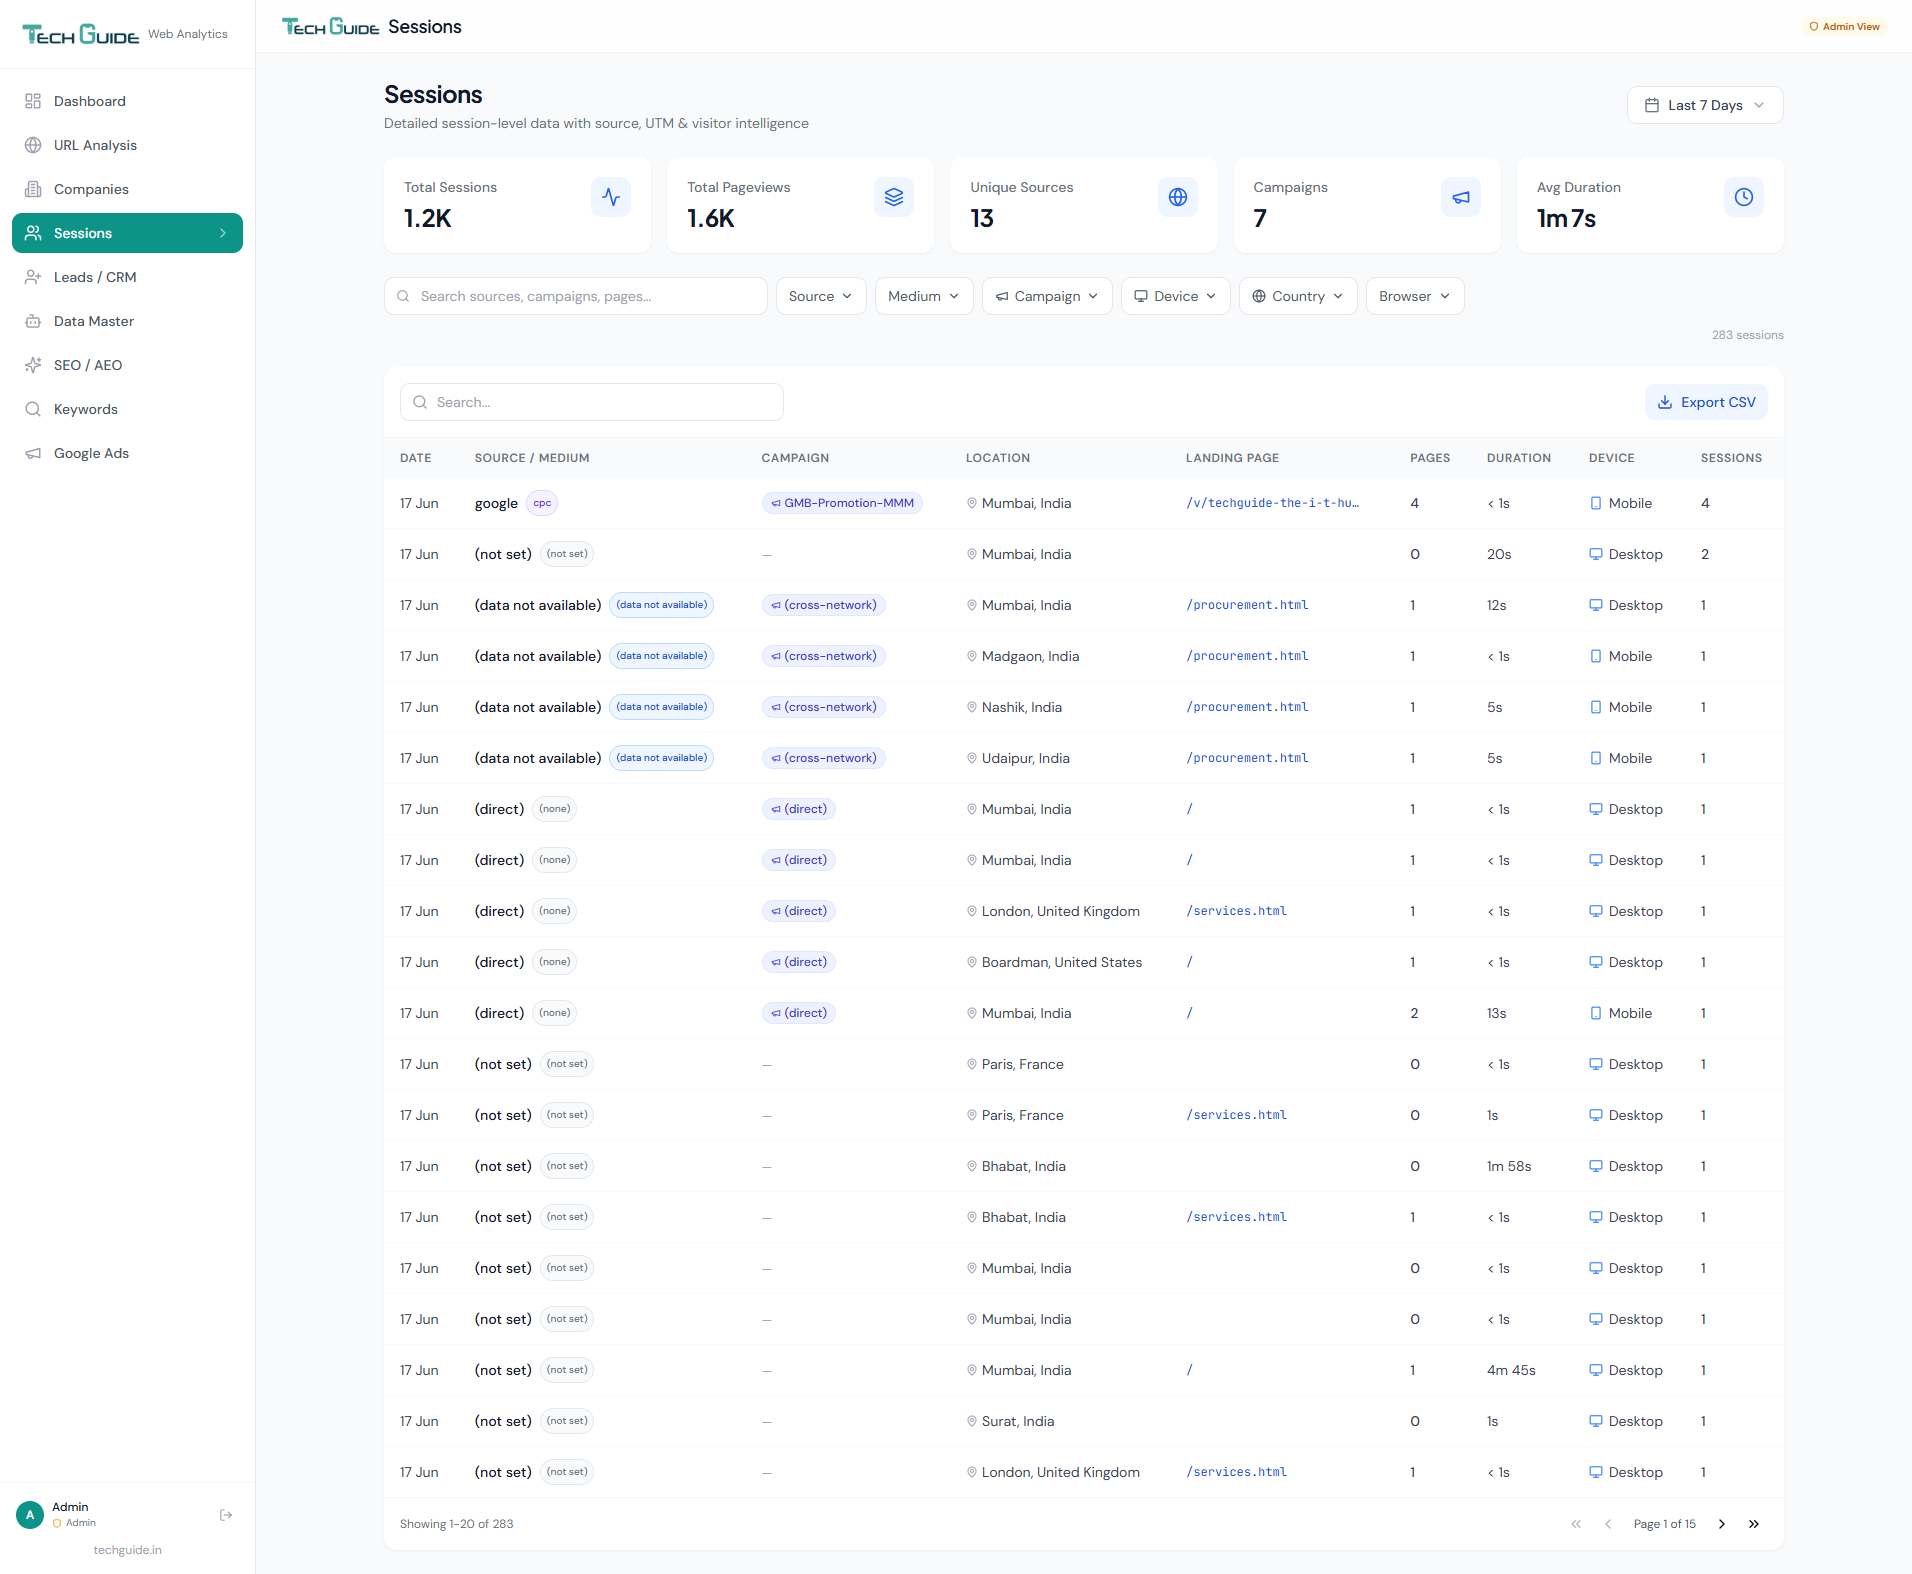Viewport: 1912px width, 1574px height.
Task: Focus the table Search input
Action: pyautogui.click(x=592, y=402)
